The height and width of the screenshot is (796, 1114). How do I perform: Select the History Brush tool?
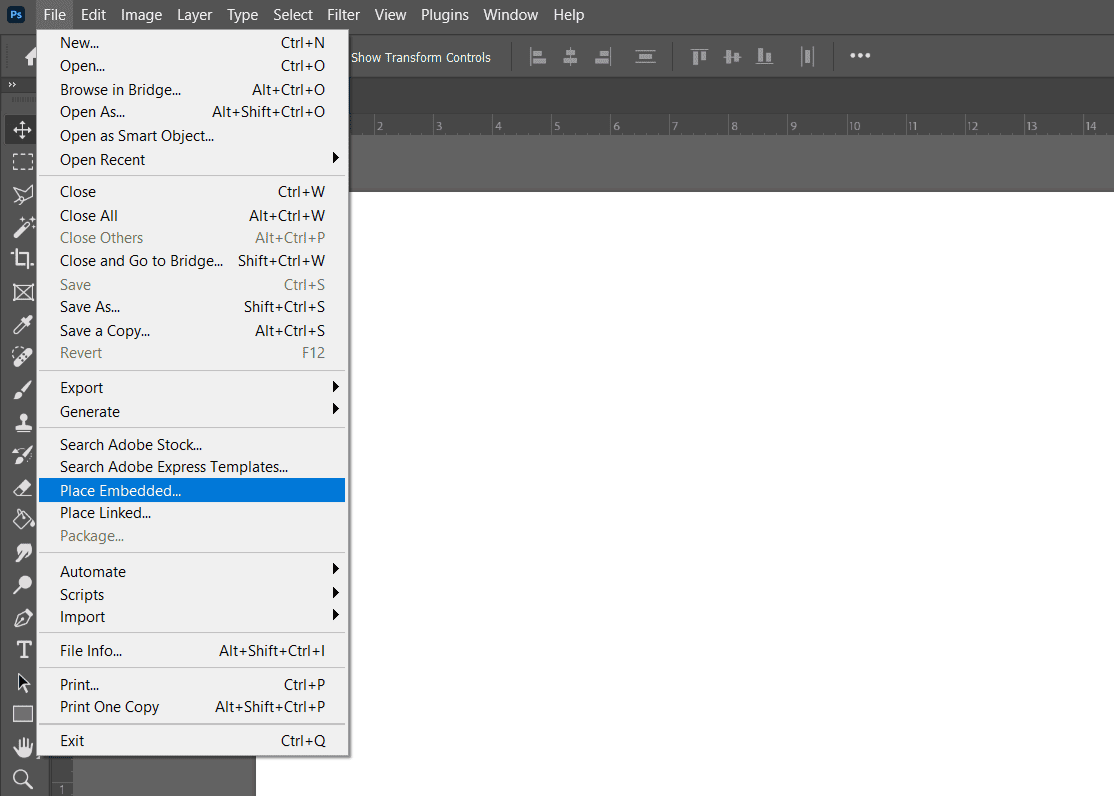pyautogui.click(x=23, y=455)
